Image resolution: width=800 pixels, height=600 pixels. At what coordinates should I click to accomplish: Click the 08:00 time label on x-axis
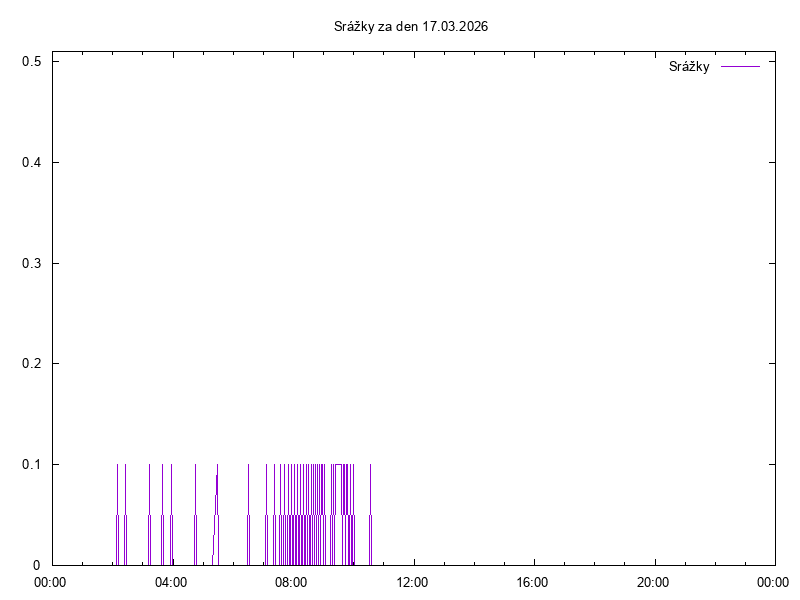(292, 582)
